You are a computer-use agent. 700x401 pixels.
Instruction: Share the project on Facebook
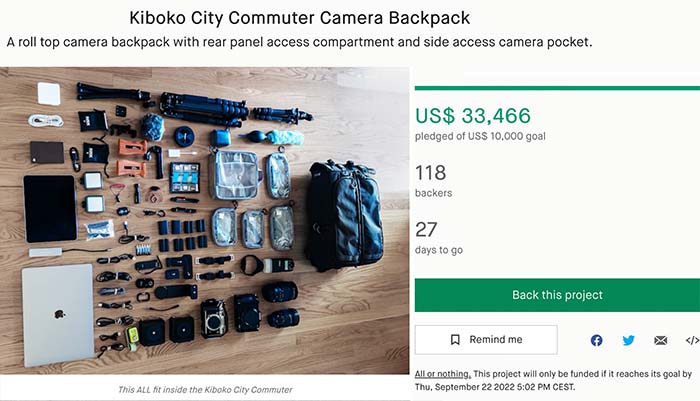click(x=596, y=340)
